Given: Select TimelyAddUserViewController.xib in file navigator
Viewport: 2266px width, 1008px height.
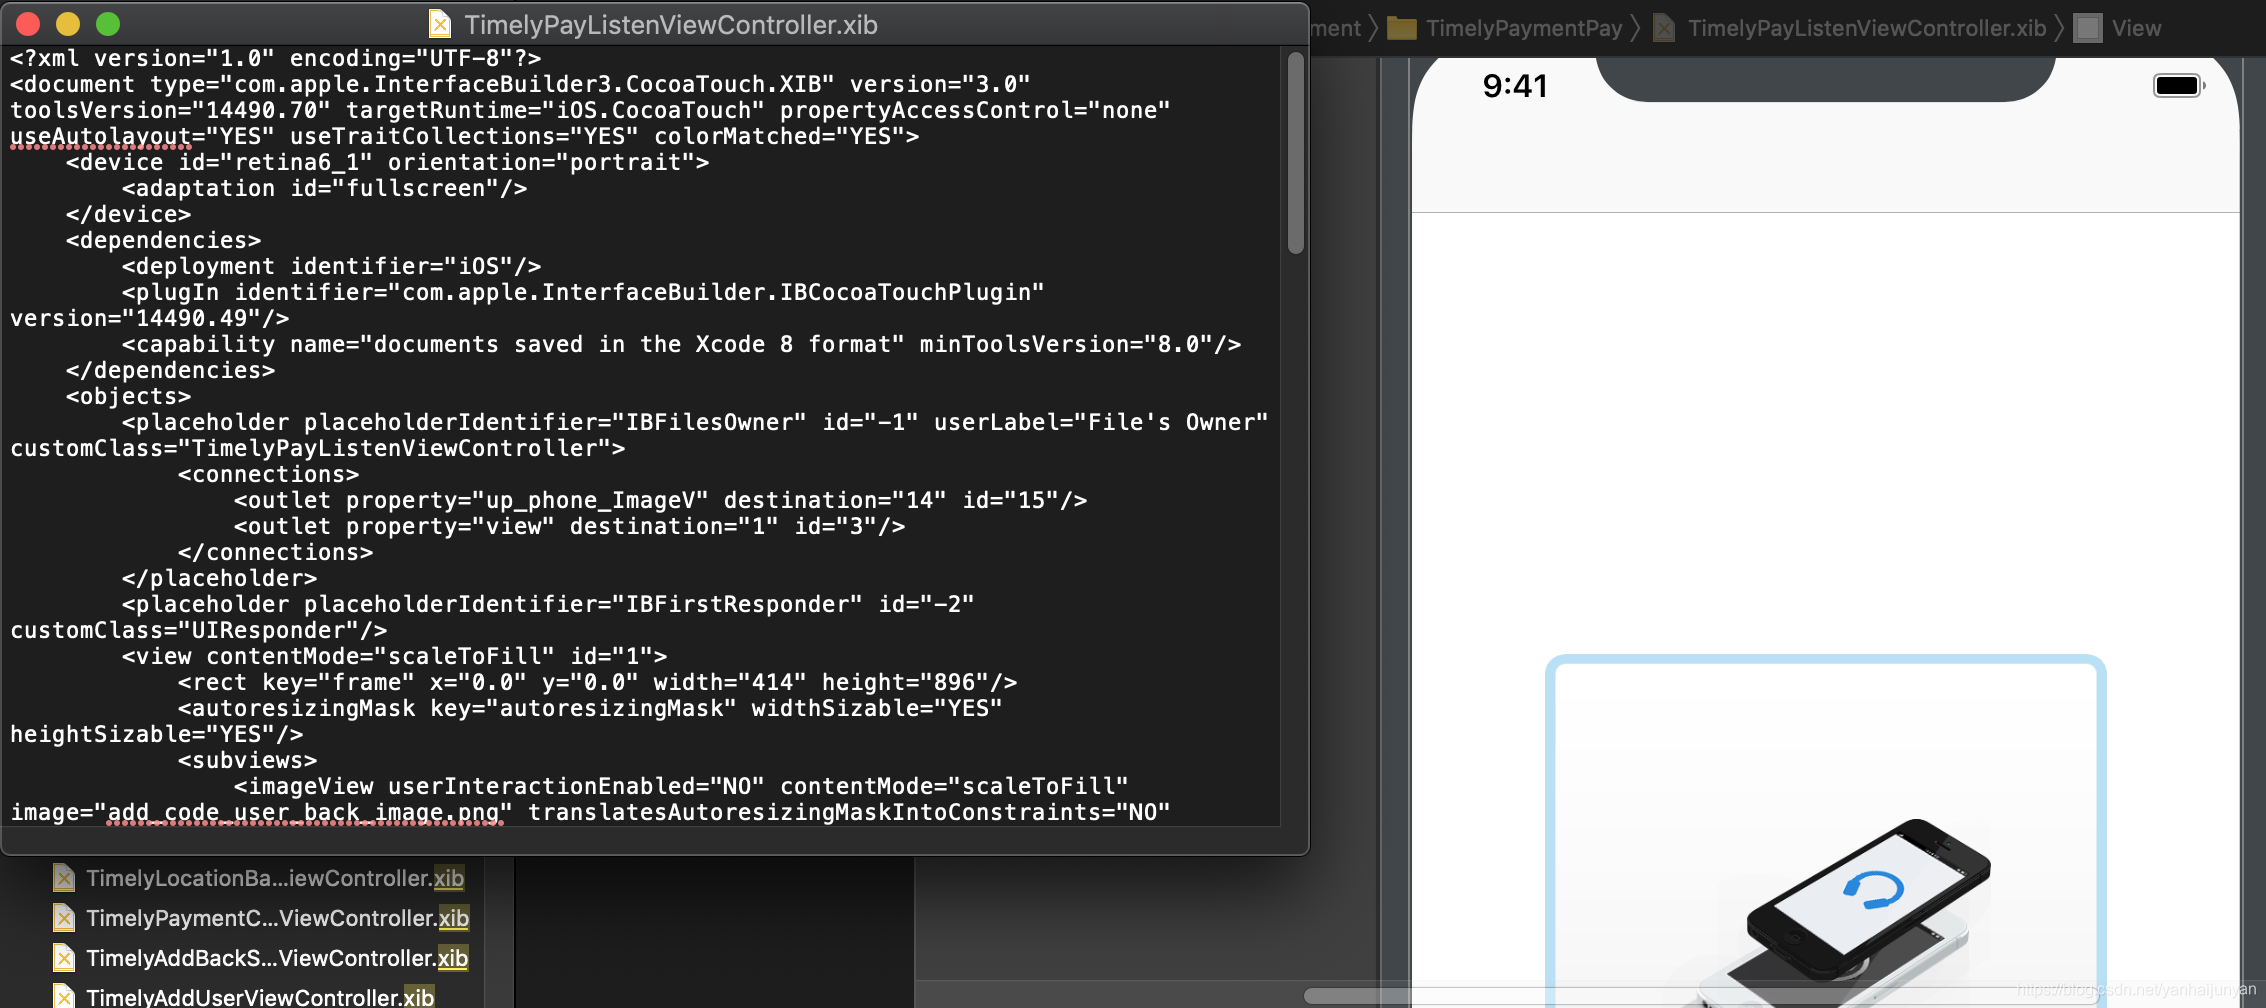Looking at the screenshot, I should click(x=260, y=997).
